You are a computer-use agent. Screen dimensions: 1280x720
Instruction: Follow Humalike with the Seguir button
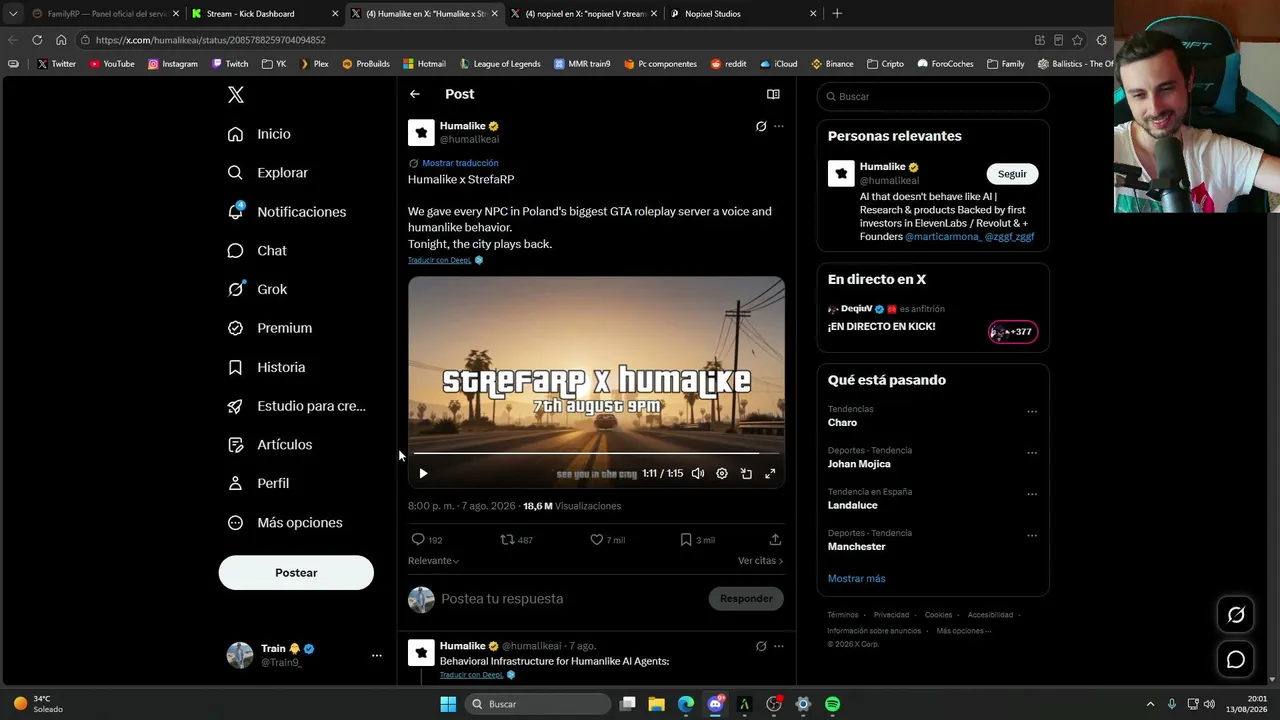click(1012, 174)
